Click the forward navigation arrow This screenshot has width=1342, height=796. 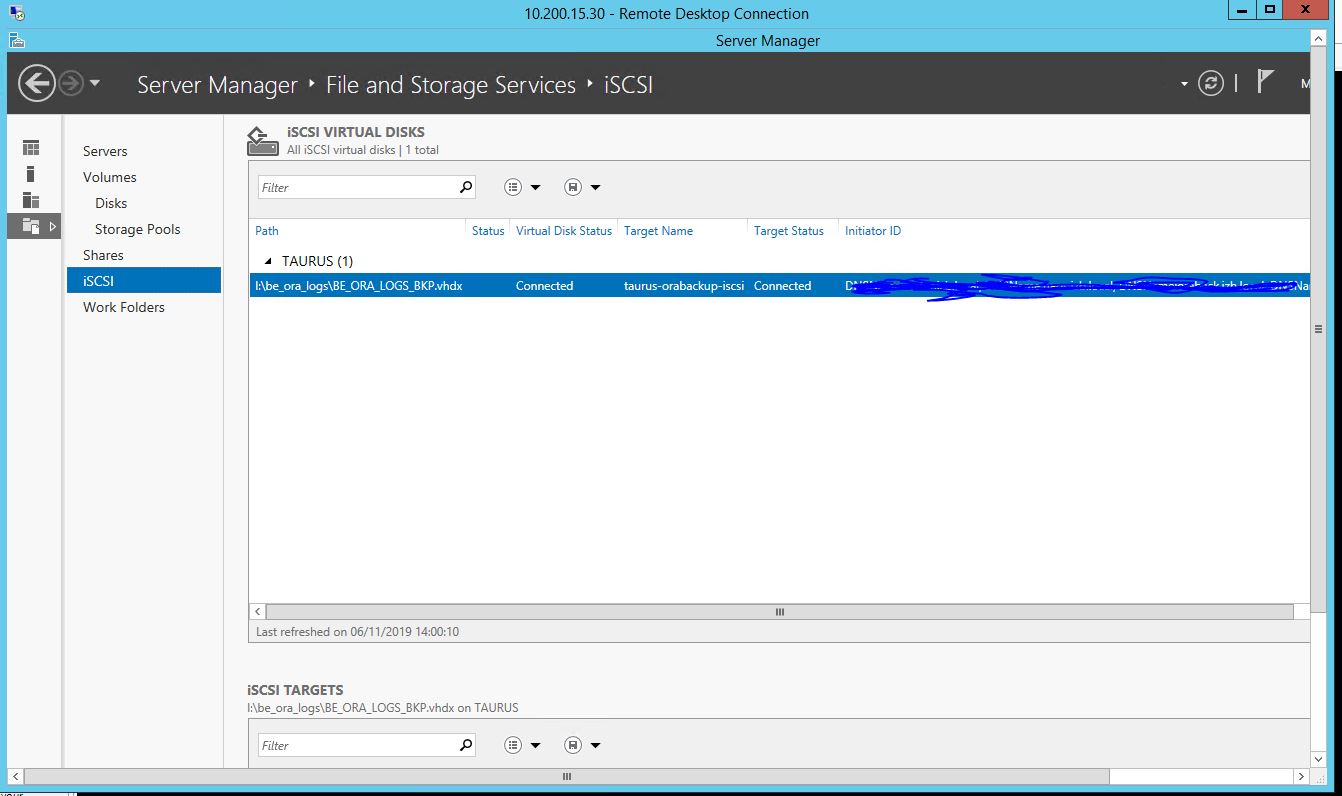(x=70, y=83)
